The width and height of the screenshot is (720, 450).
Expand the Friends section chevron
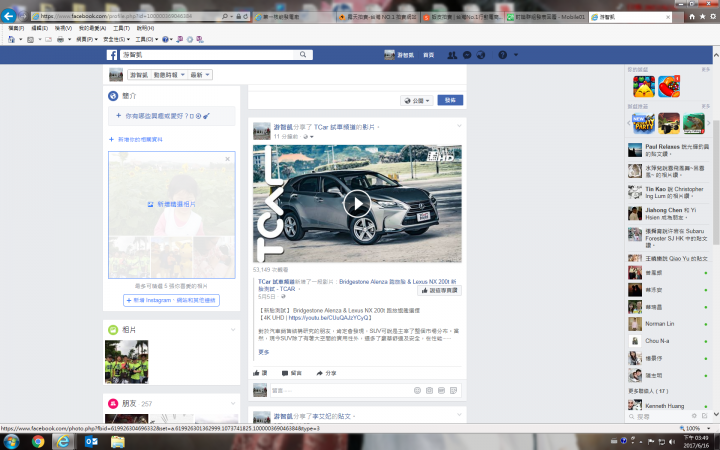tap(233, 403)
